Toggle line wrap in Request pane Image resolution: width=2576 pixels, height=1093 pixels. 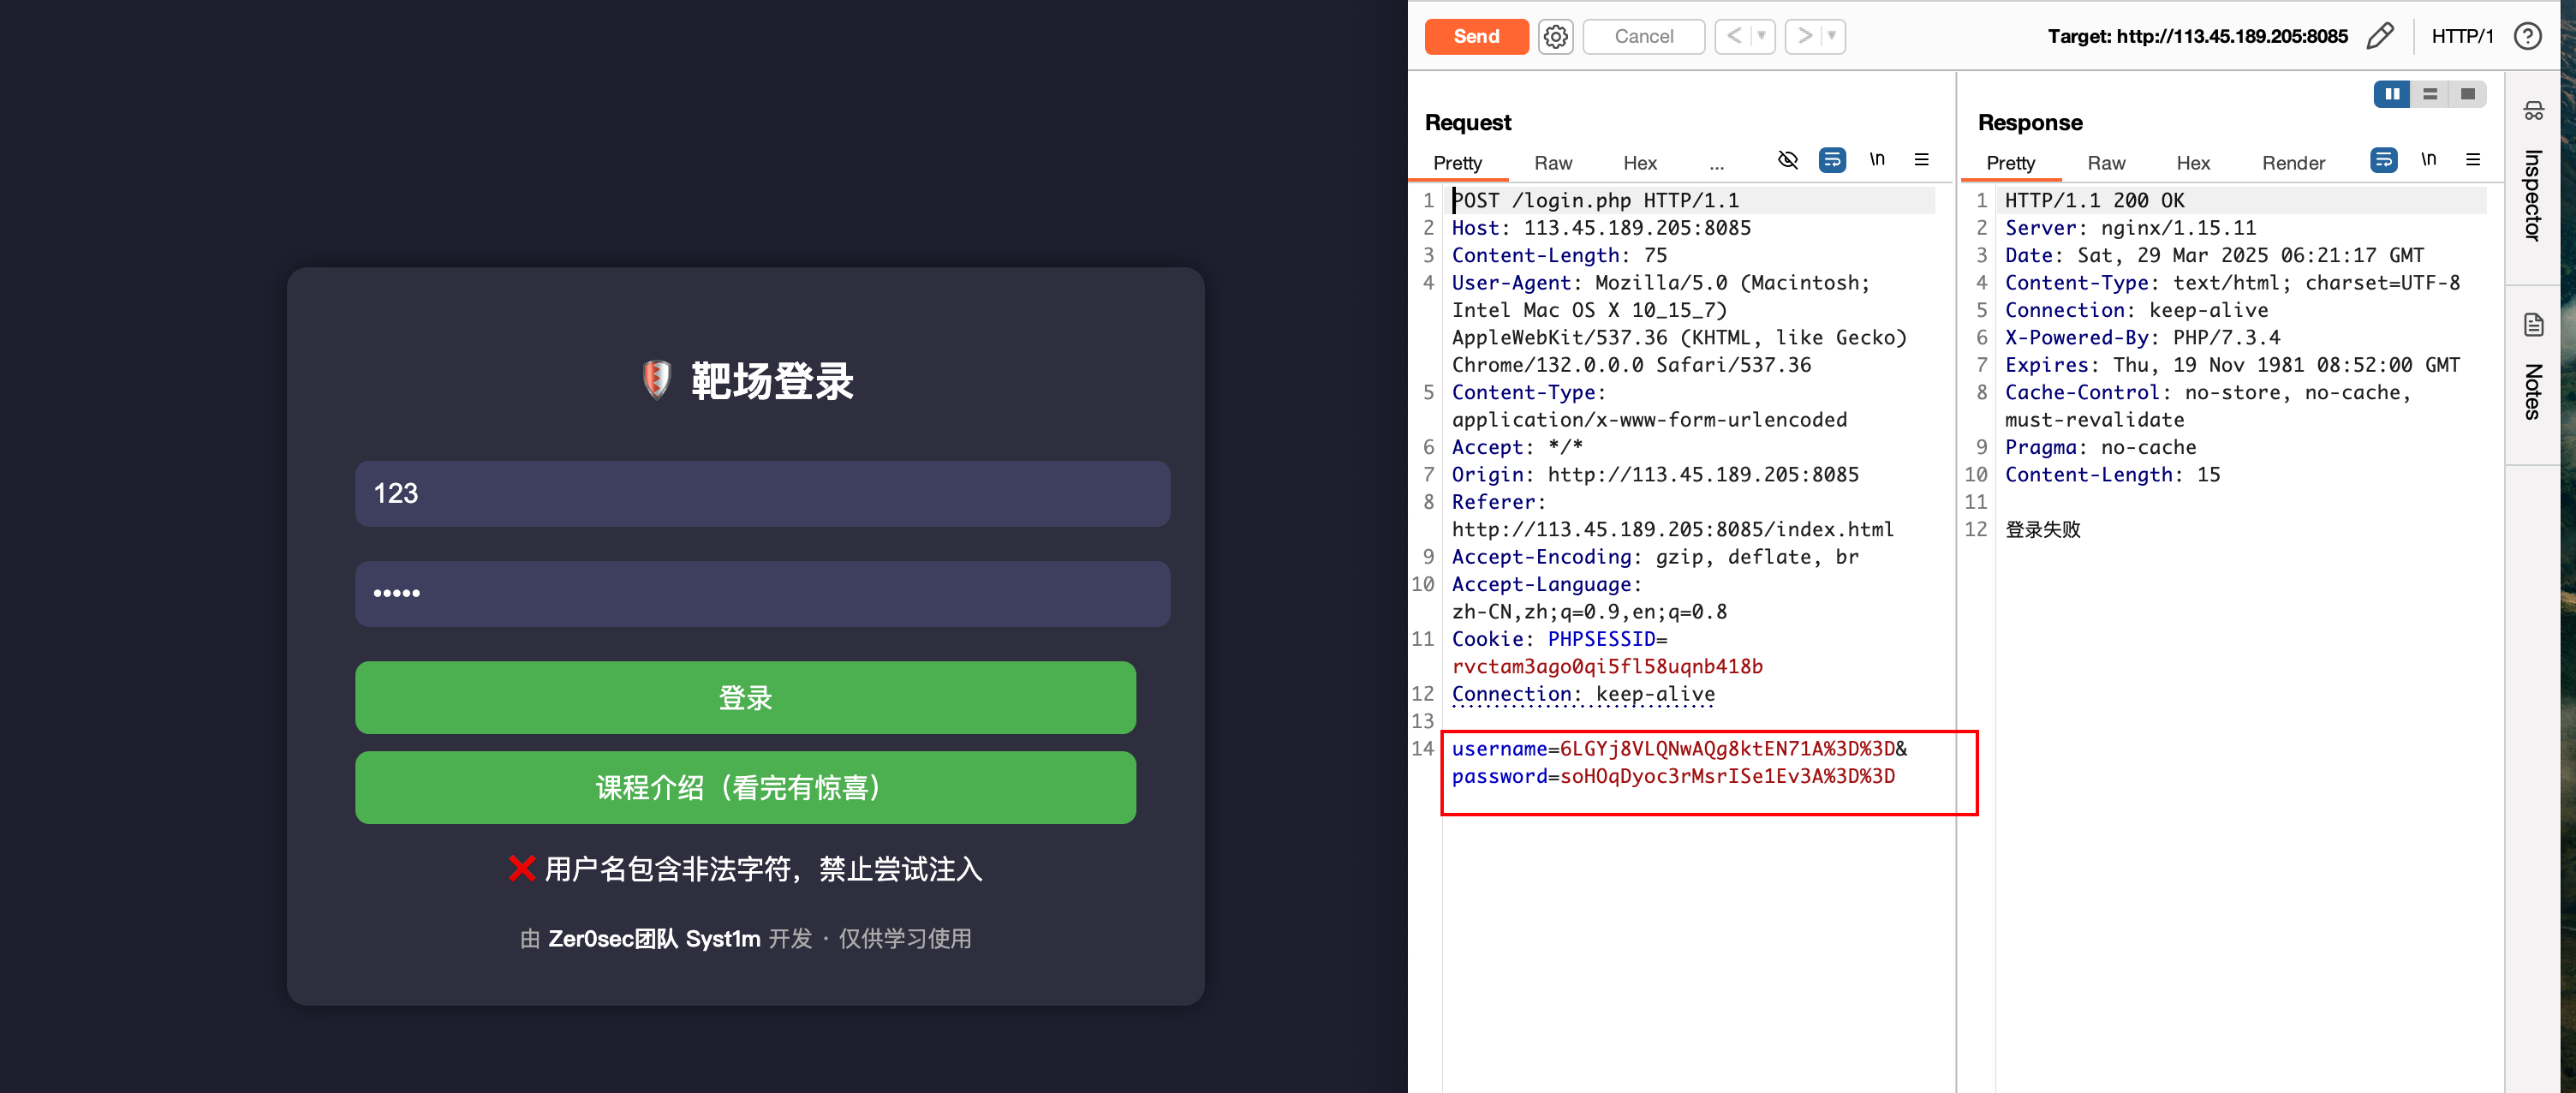(x=1832, y=160)
